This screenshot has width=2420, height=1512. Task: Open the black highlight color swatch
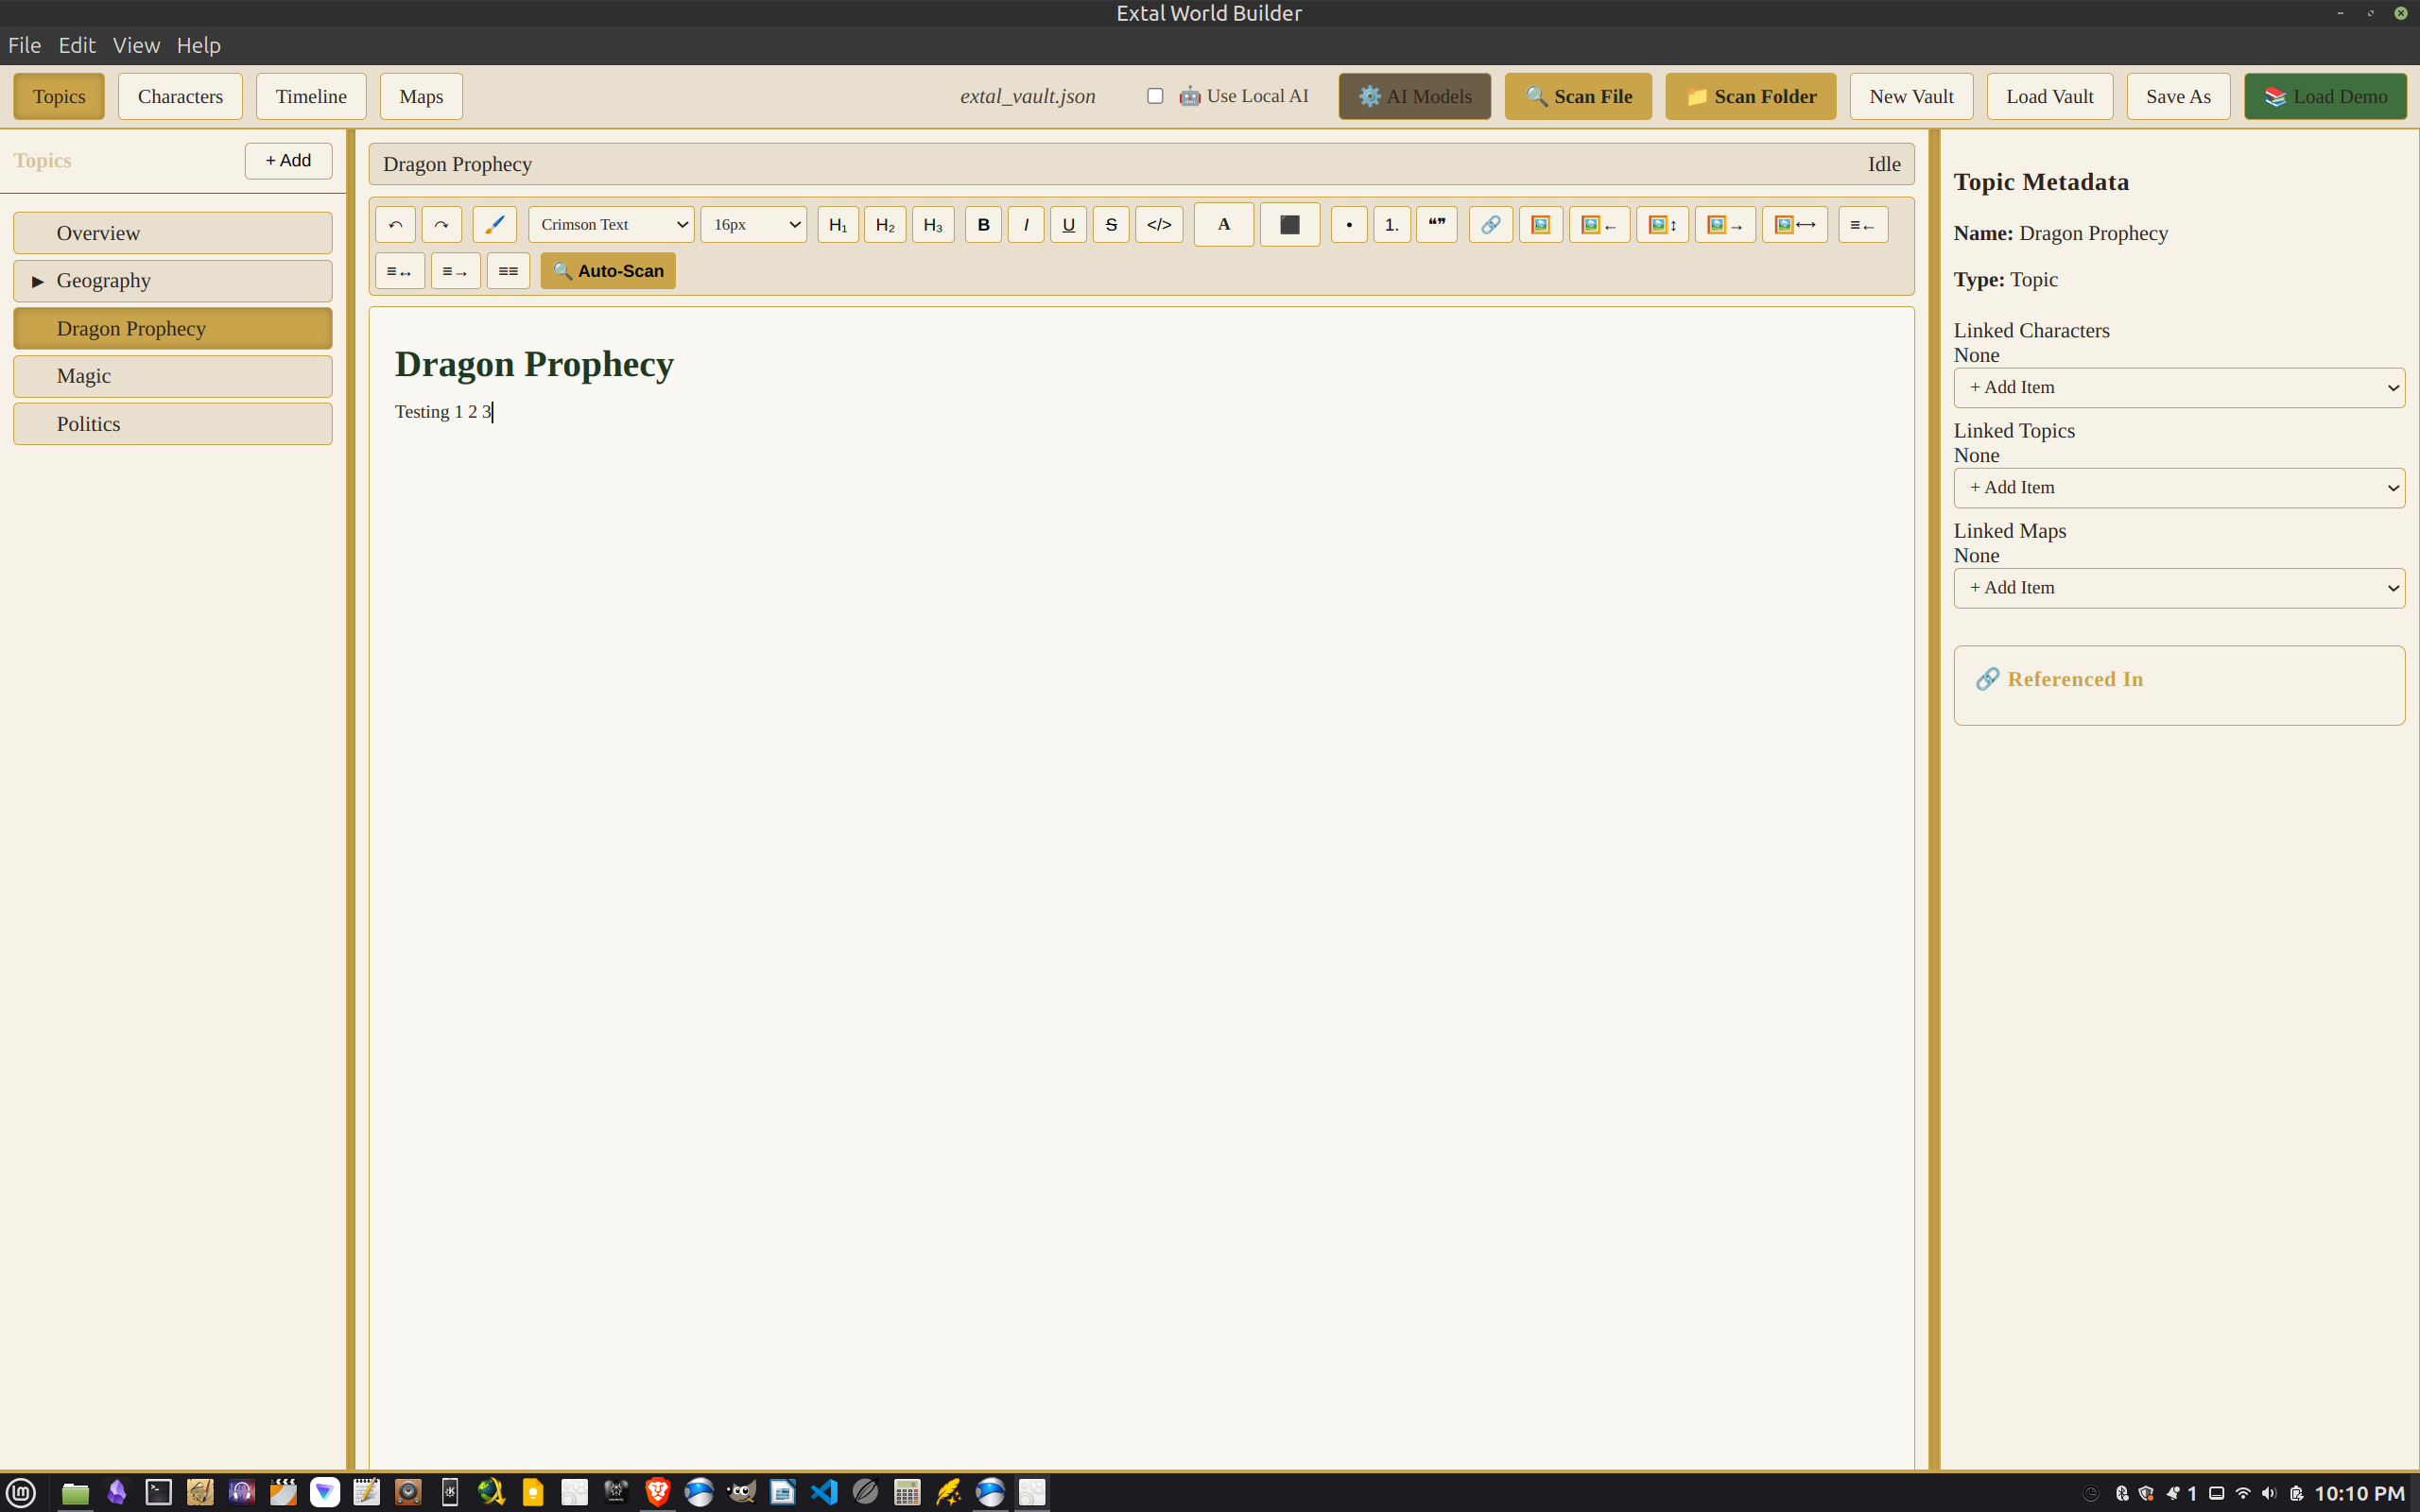(1289, 224)
